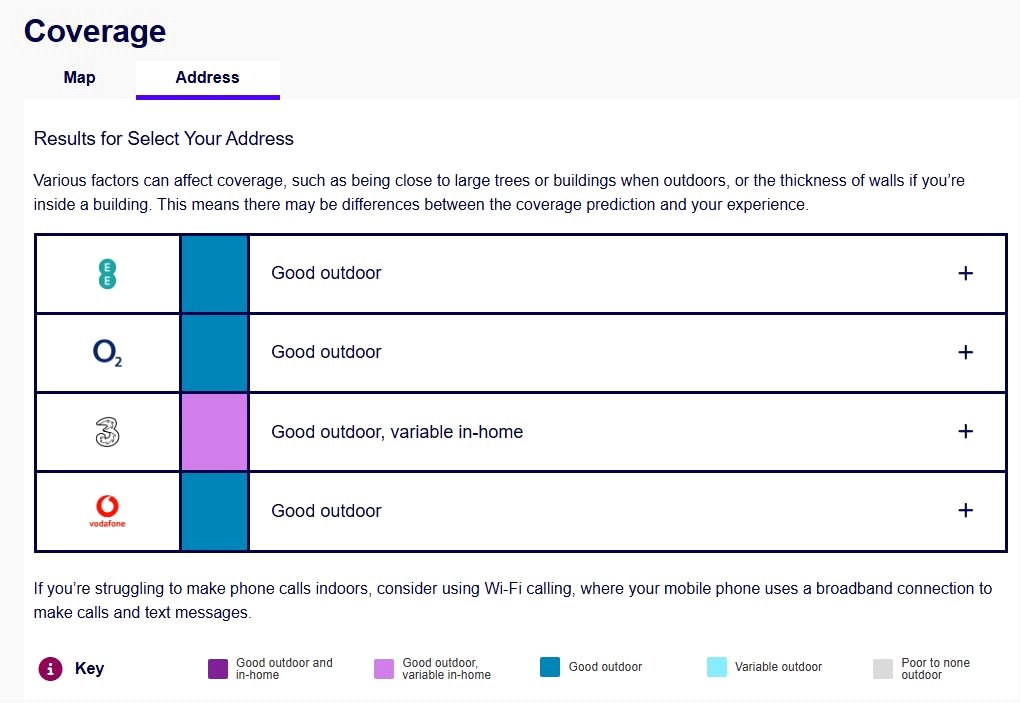Click the lilac variable in-home key swatch

(384, 669)
